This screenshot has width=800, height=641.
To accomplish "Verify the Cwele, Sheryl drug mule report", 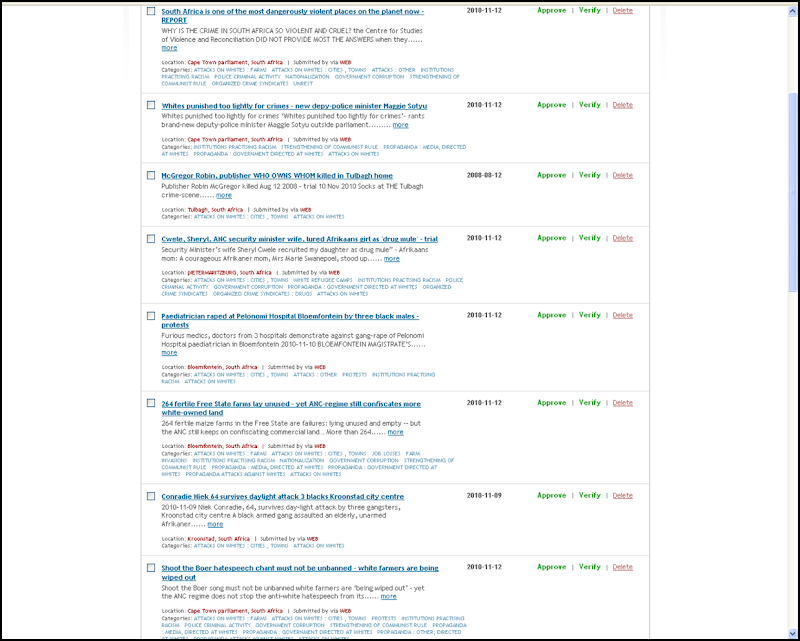I will (589, 238).
